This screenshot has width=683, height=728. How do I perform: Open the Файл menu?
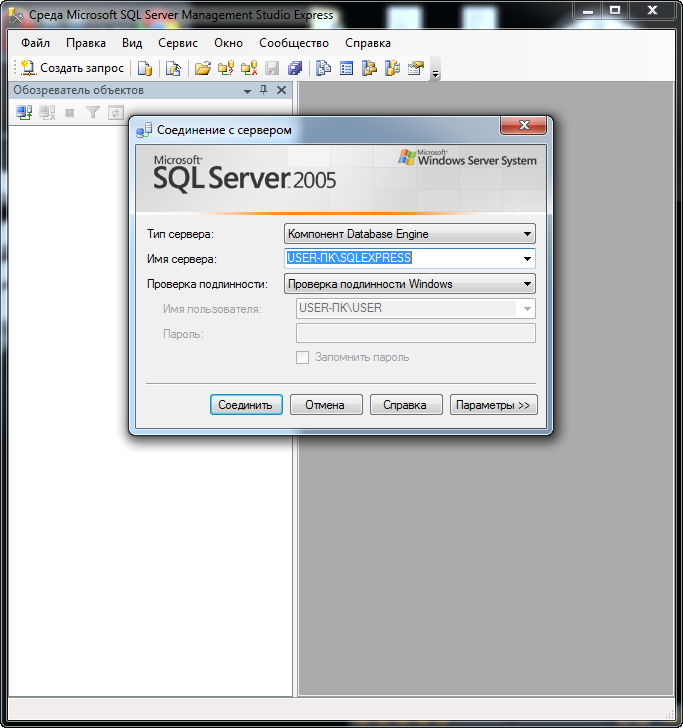point(35,43)
